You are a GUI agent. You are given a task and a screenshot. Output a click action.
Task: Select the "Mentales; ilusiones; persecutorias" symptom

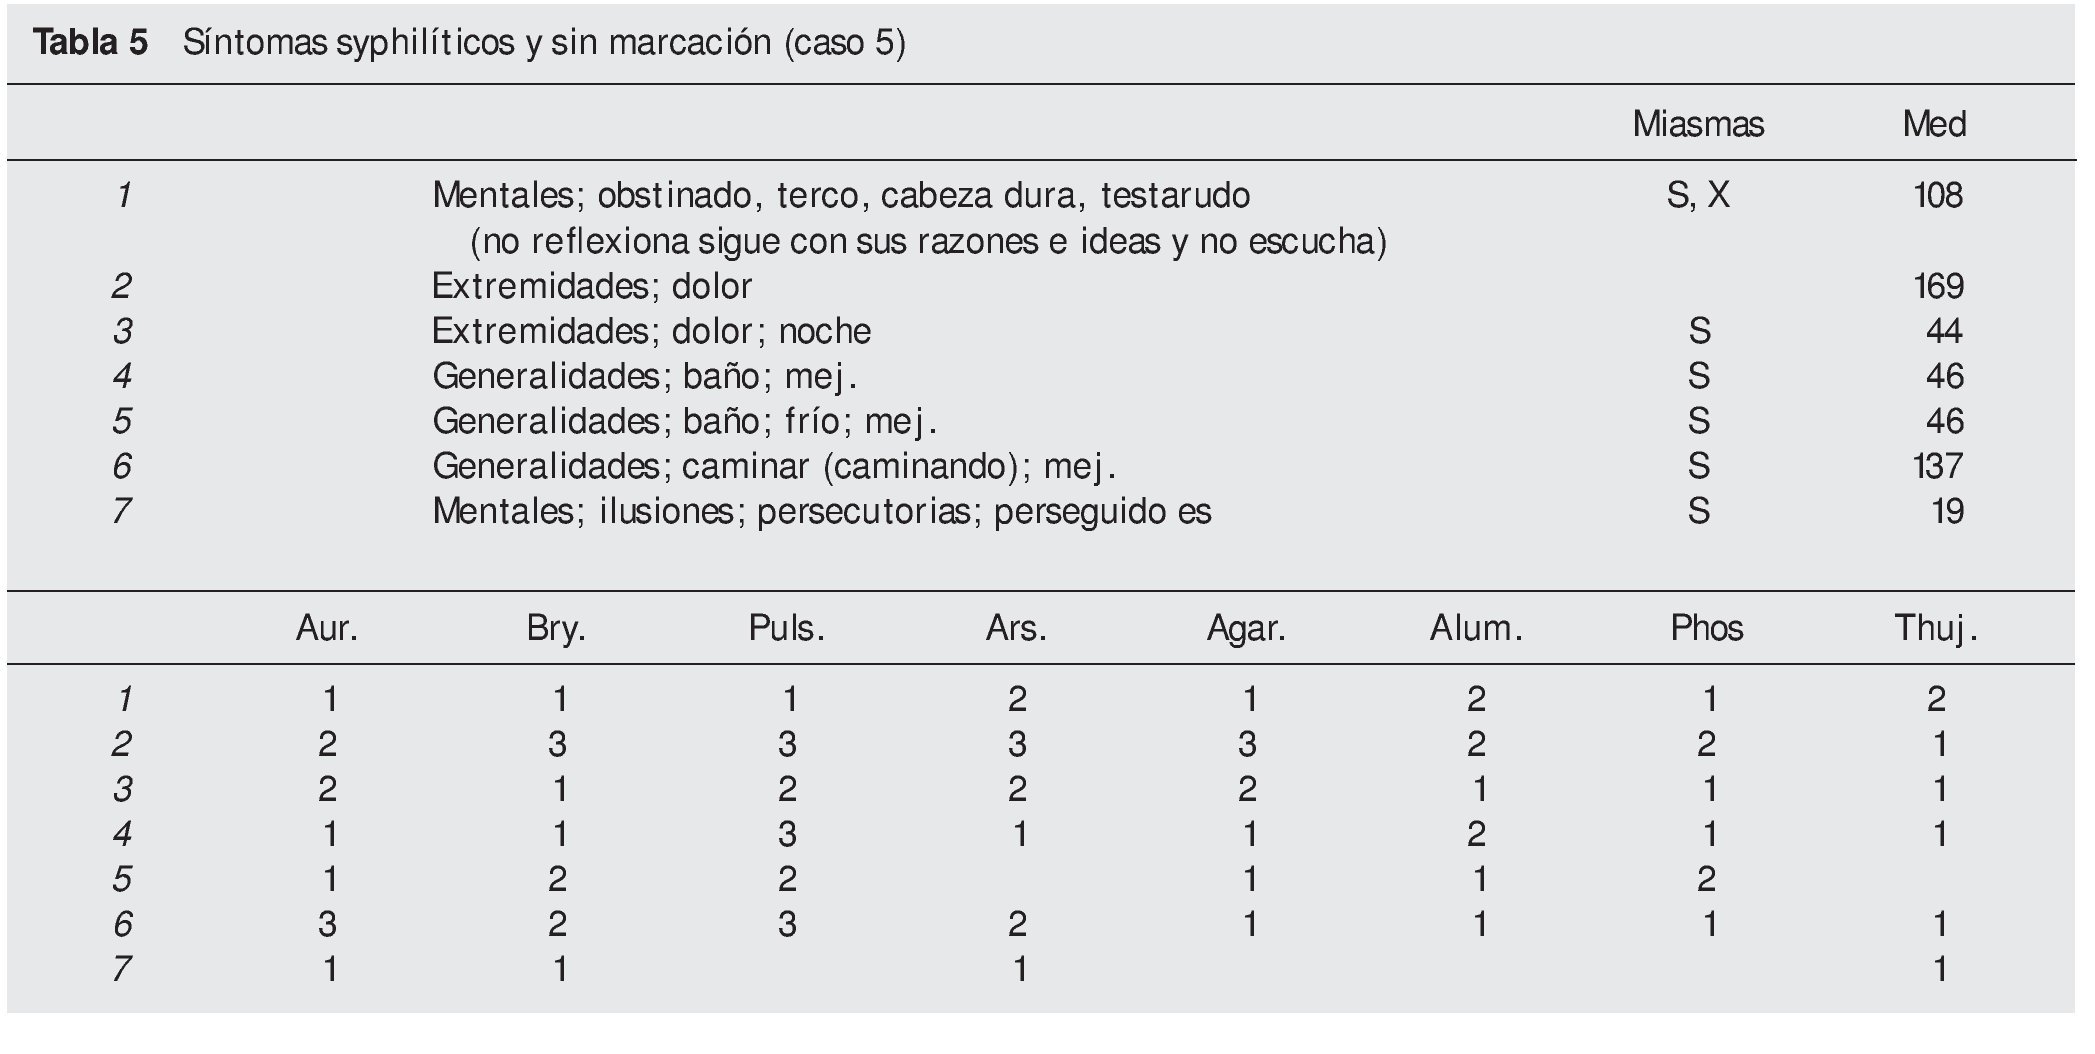tap(821, 511)
